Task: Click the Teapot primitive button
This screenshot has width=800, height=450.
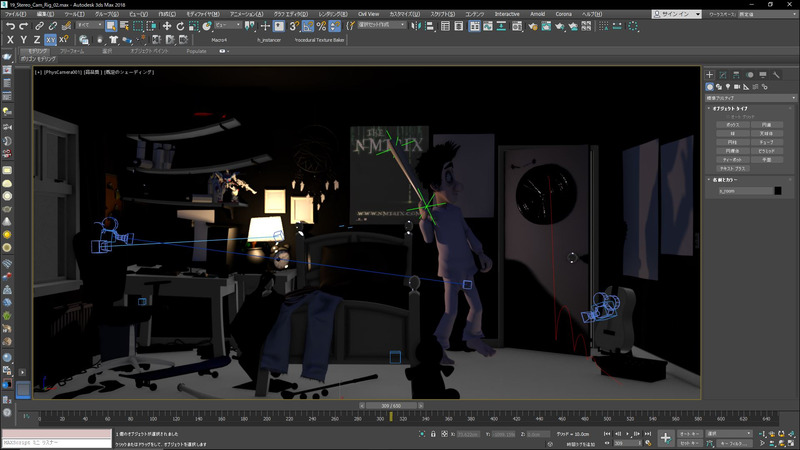Action: 733,160
